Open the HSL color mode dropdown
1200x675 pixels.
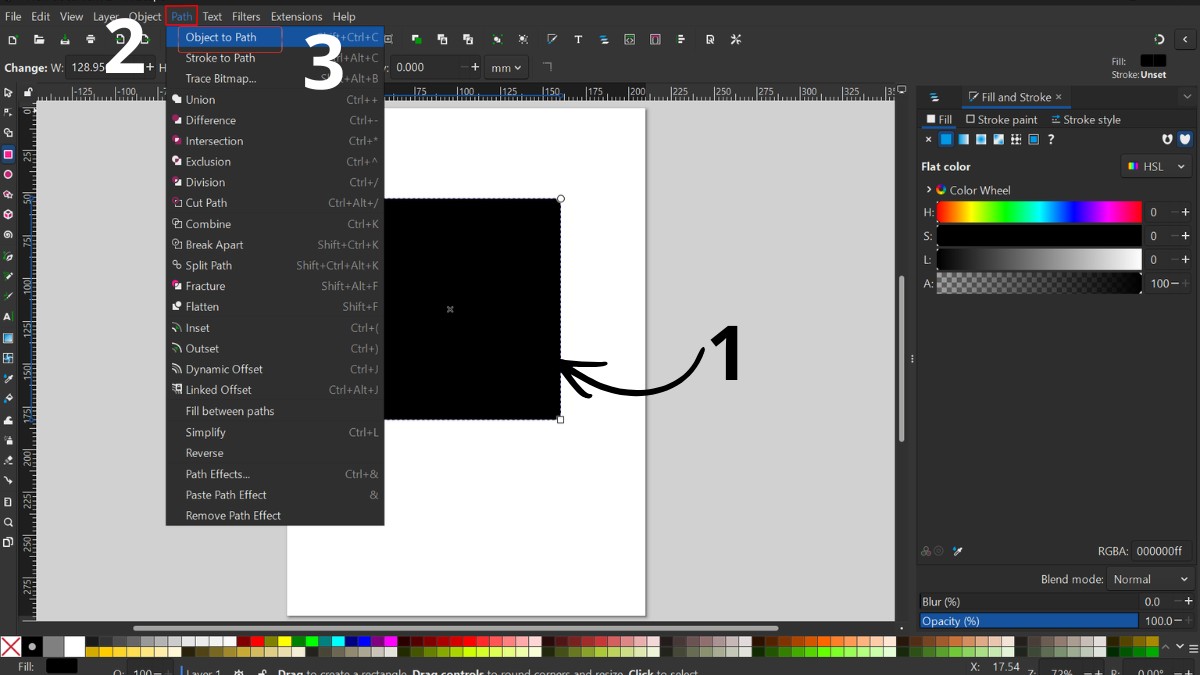1155,166
